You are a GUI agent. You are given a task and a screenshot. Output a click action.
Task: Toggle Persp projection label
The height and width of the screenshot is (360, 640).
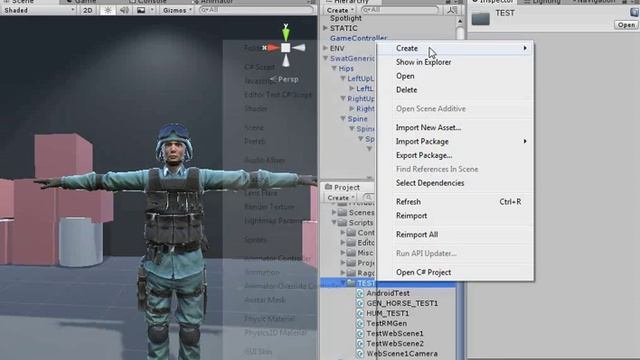pyautogui.click(x=284, y=79)
